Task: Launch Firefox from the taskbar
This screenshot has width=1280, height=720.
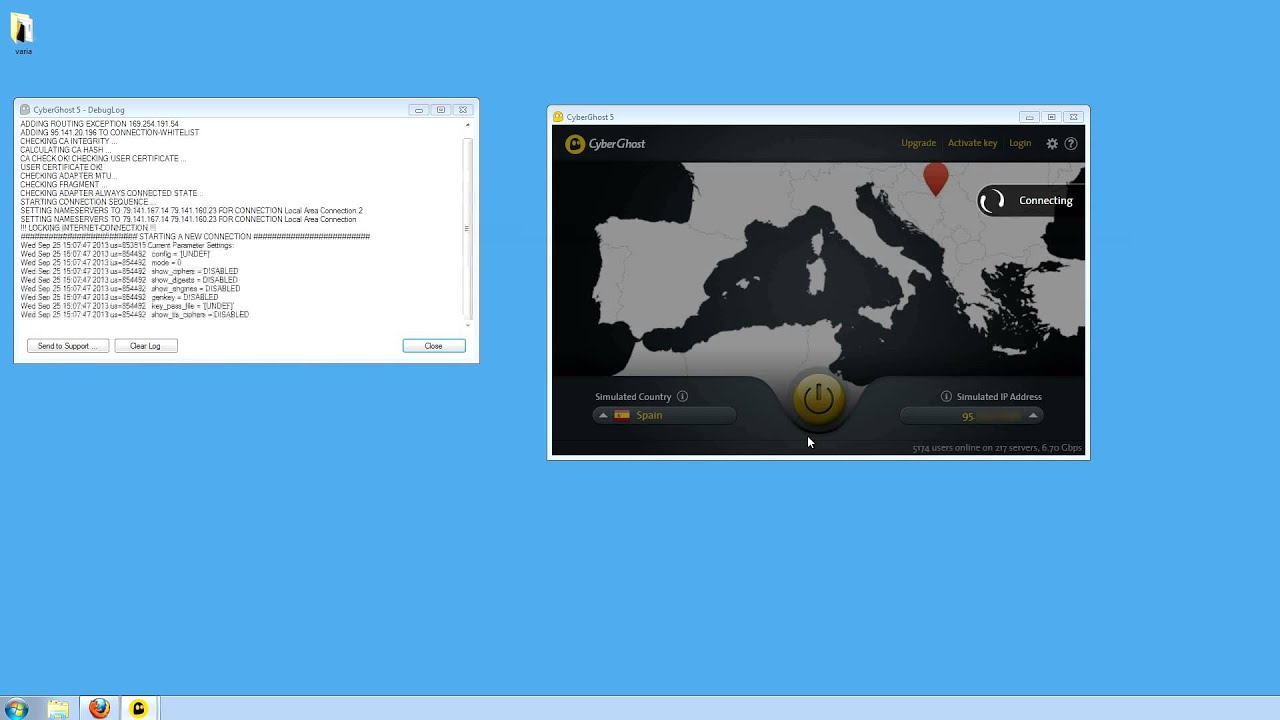Action: 99,709
